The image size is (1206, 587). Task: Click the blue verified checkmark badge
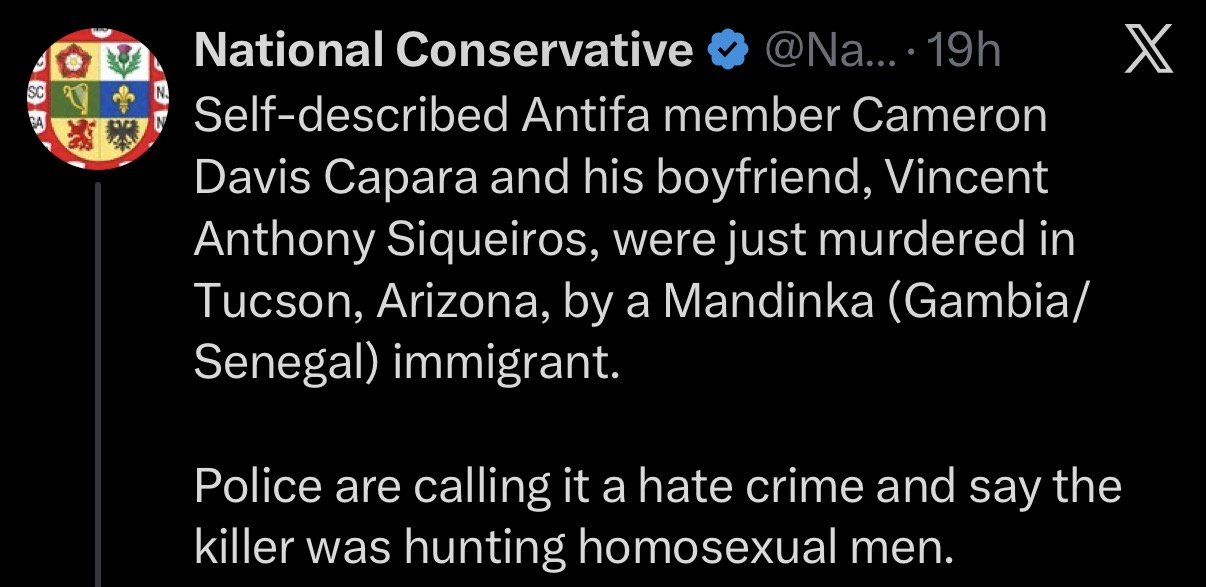click(728, 51)
